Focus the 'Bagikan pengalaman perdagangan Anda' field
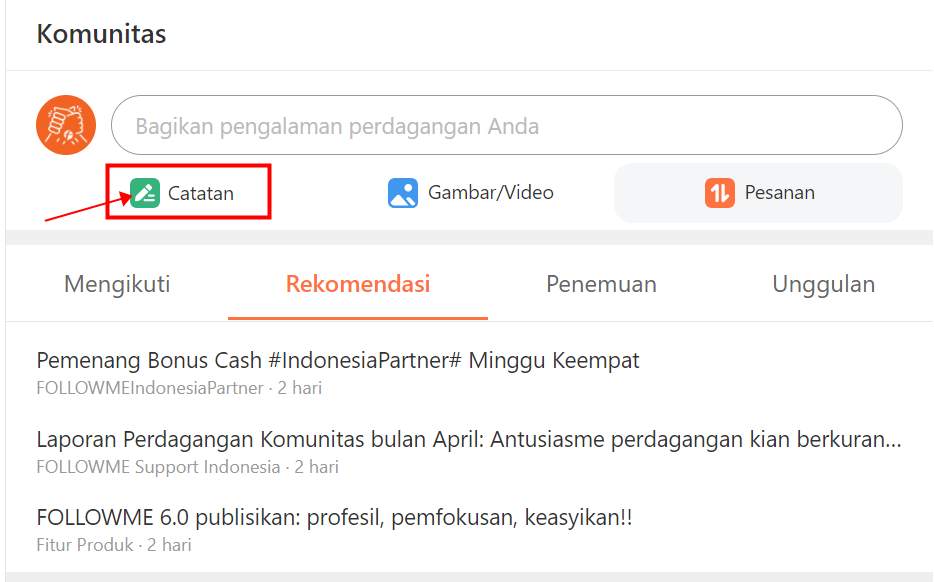This screenshot has height=582, width=934. click(x=506, y=125)
